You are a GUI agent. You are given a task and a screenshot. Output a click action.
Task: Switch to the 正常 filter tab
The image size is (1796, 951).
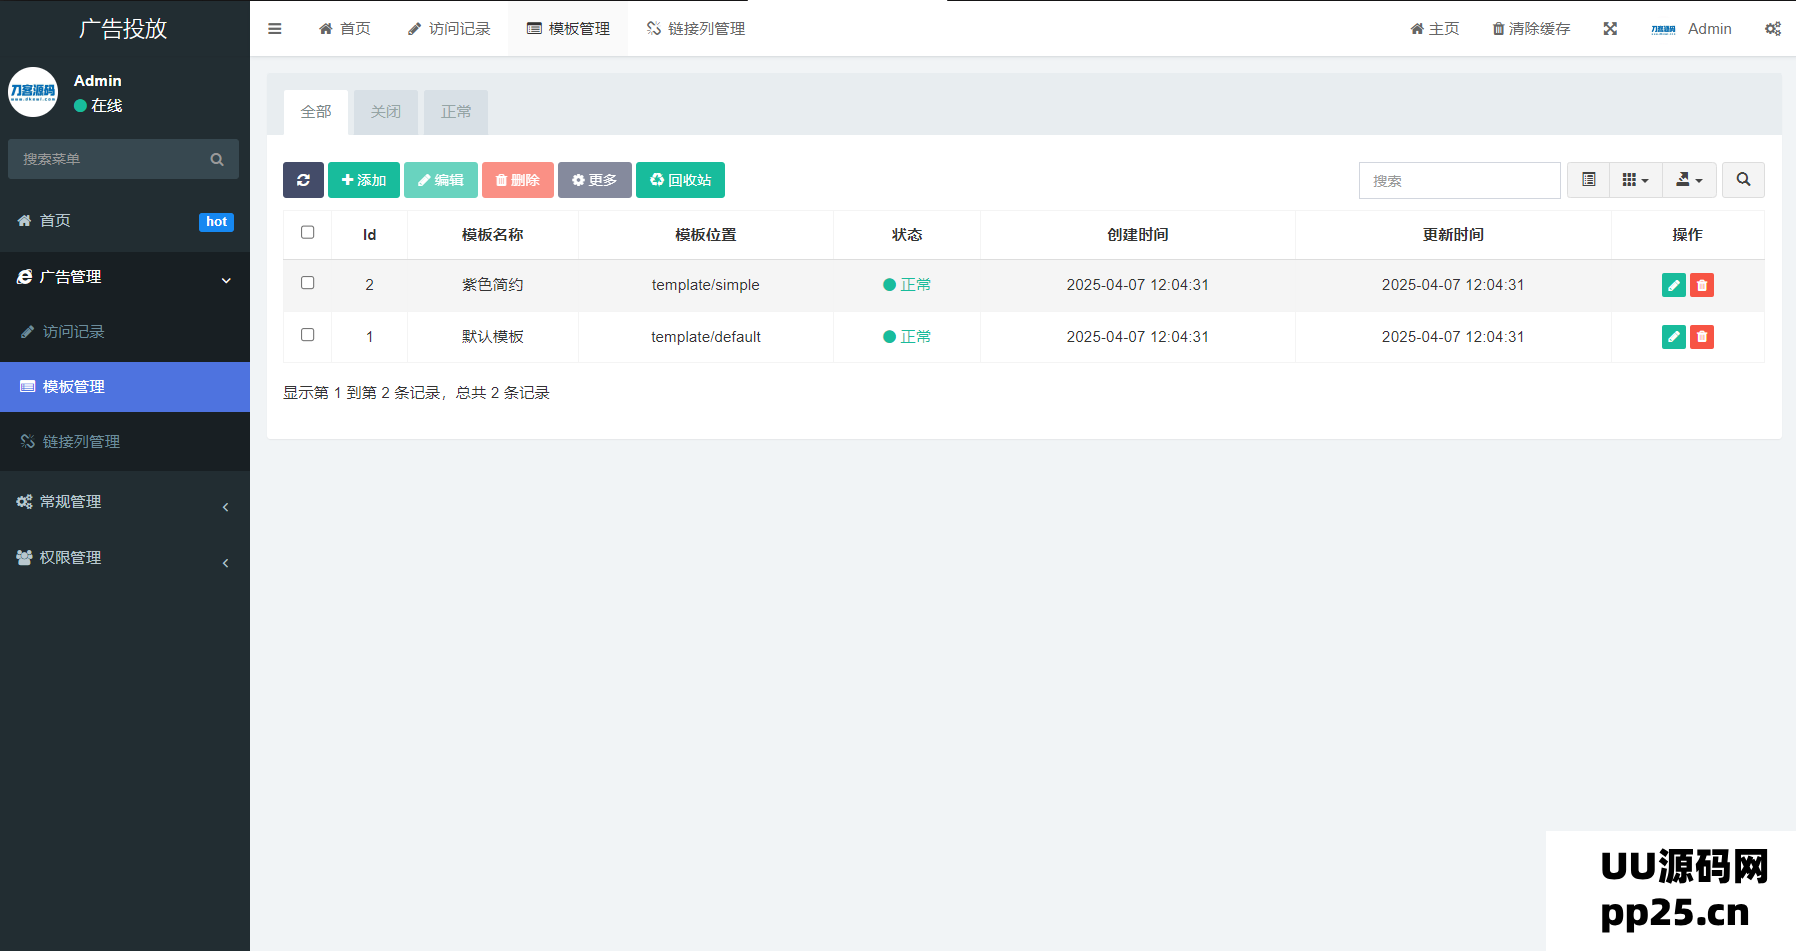[456, 112]
